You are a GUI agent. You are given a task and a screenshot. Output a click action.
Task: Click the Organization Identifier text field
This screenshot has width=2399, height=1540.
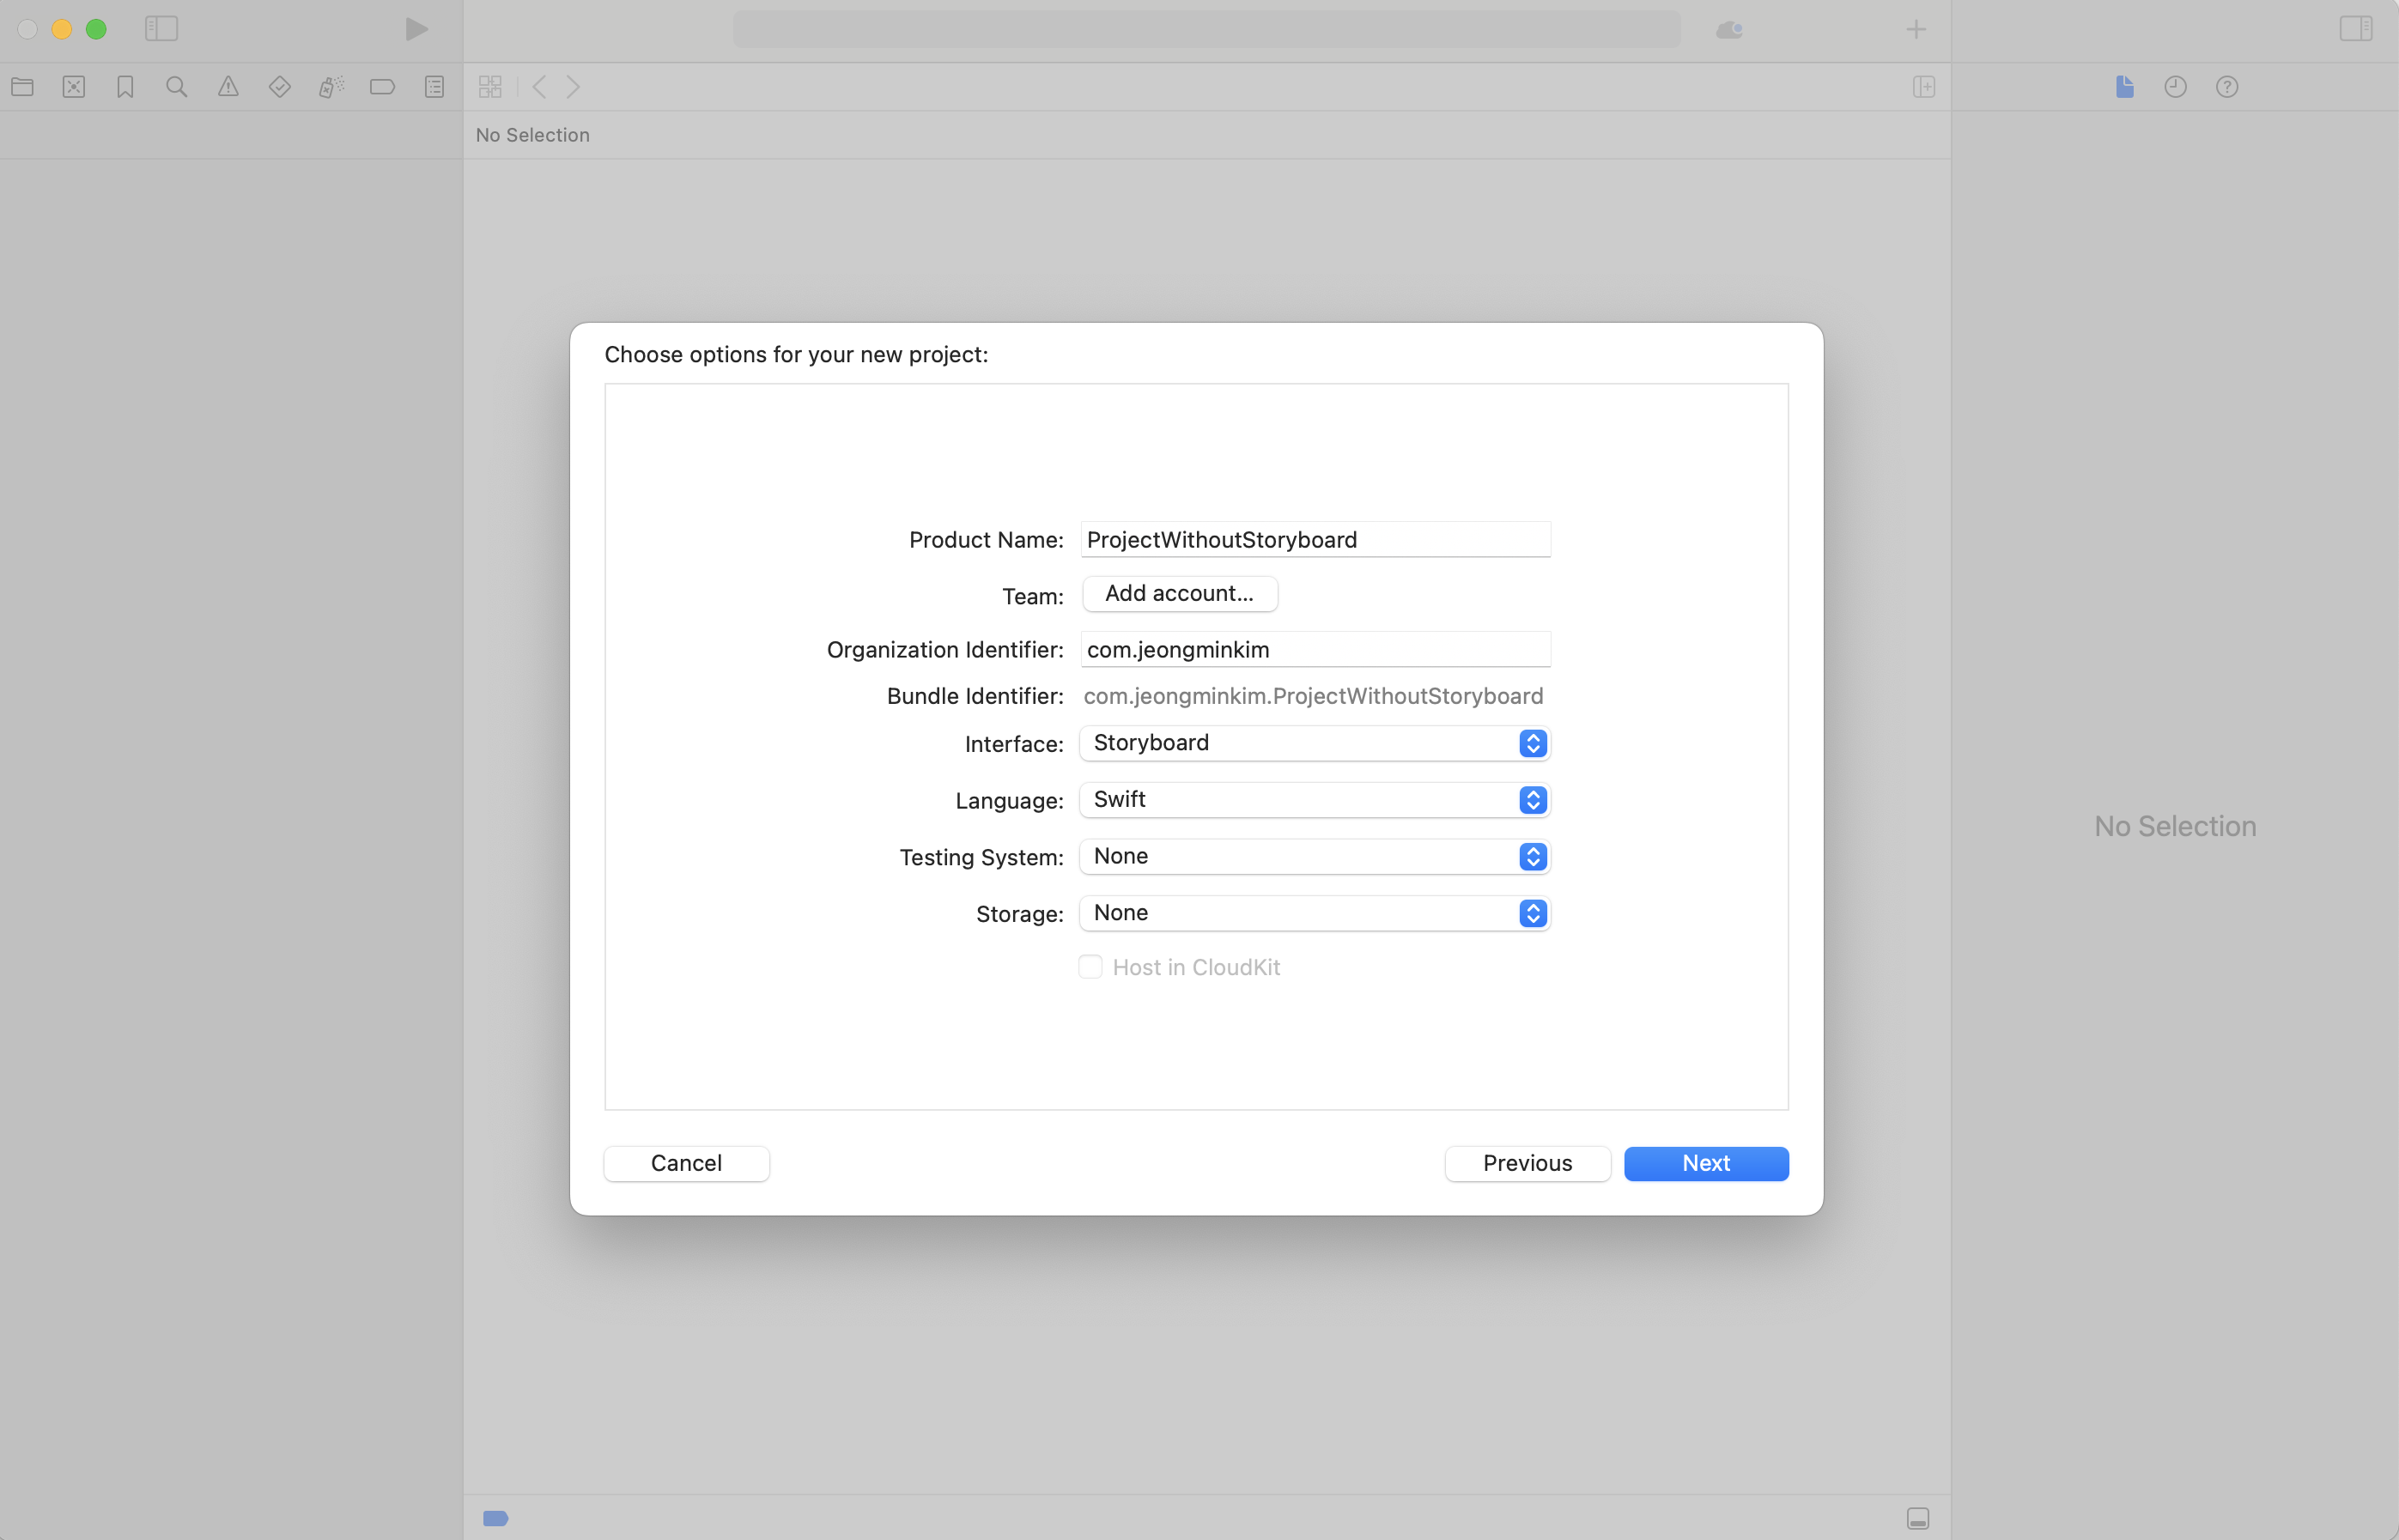(1315, 650)
